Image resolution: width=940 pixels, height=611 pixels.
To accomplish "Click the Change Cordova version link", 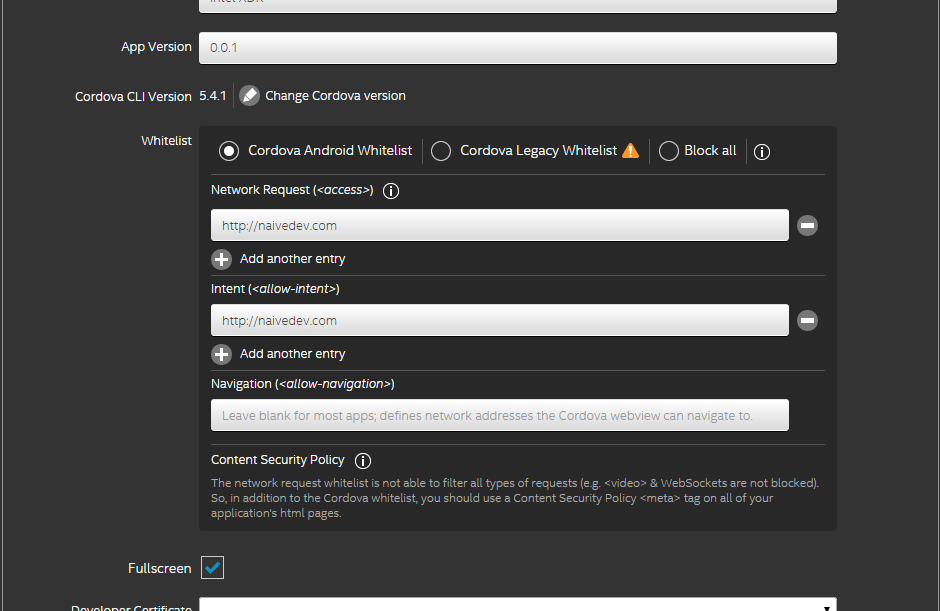I will click(335, 96).
